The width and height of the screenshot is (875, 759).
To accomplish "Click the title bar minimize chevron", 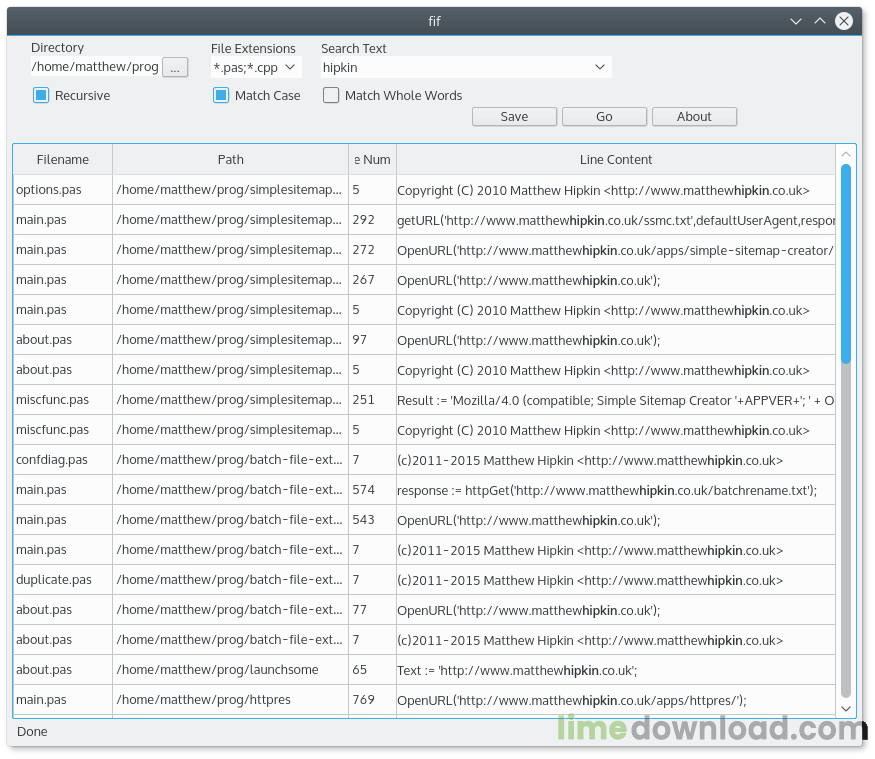I will [x=796, y=21].
